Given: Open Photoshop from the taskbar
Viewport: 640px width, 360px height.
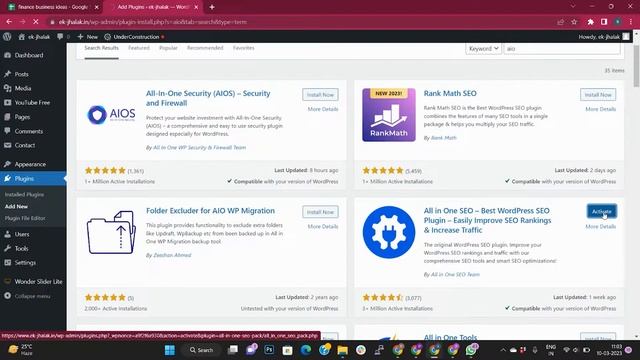Looking at the screenshot, I should [x=269, y=350].
